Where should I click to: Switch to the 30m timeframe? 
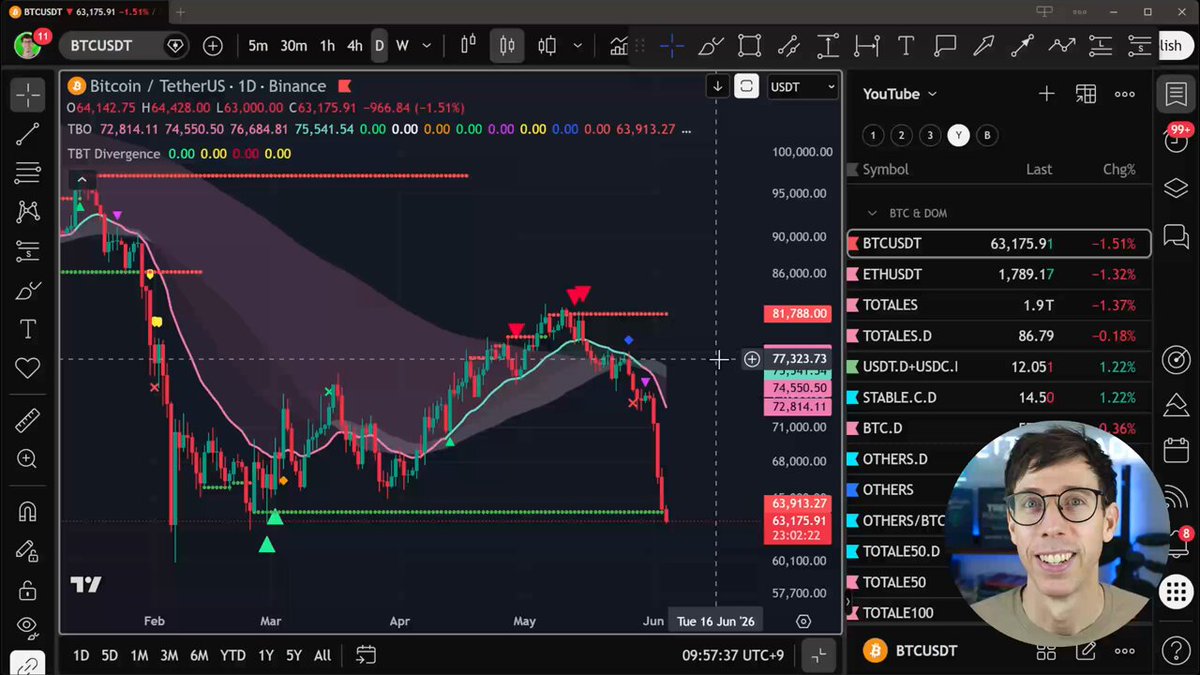[293, 46]
